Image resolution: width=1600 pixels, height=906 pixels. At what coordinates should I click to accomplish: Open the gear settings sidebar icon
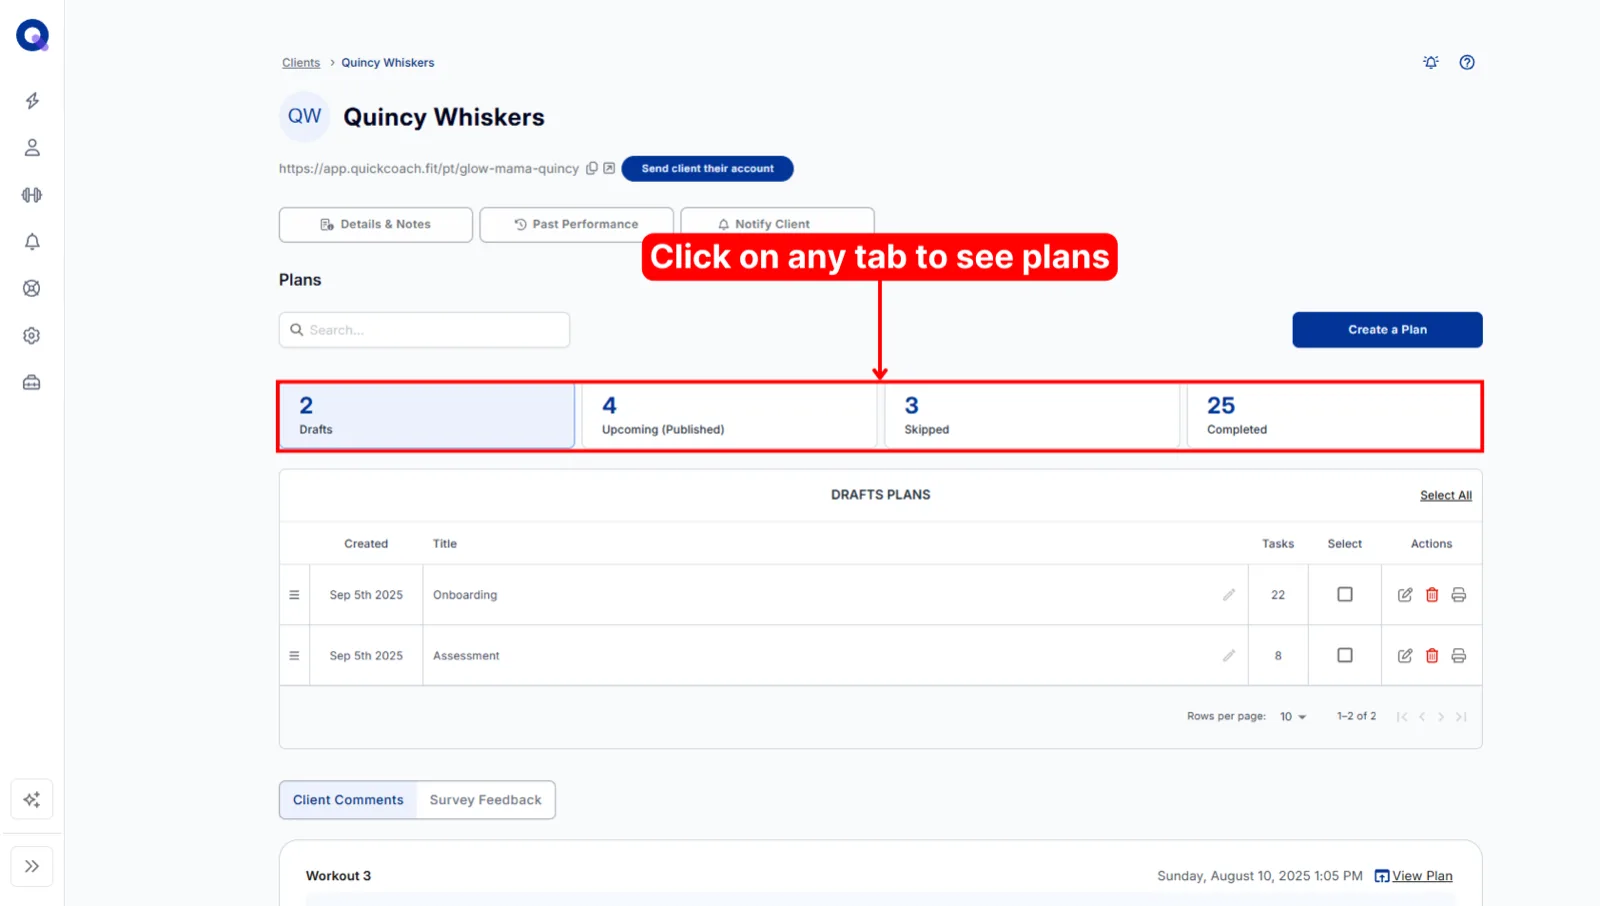[32, 336]
